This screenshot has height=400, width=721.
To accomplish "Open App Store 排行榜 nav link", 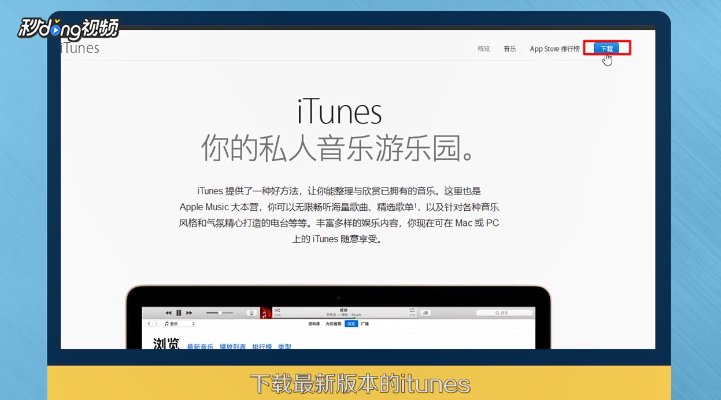I will coord(555,49).
